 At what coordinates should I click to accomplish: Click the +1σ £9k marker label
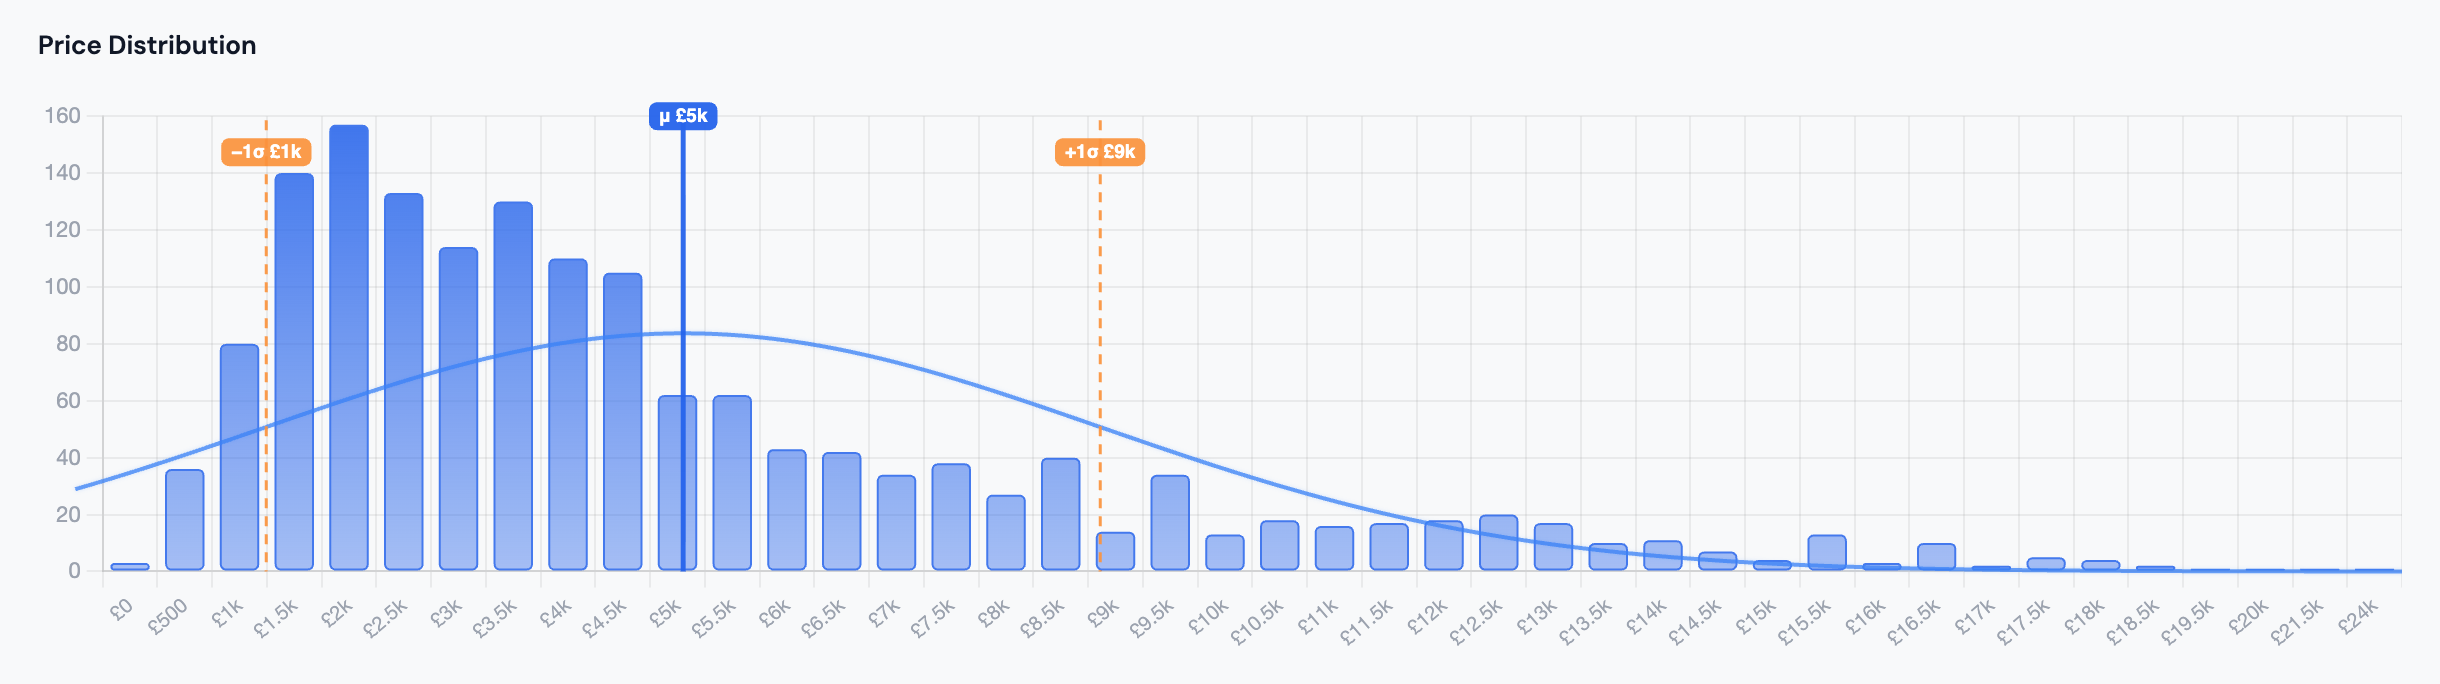point(1100,152)
